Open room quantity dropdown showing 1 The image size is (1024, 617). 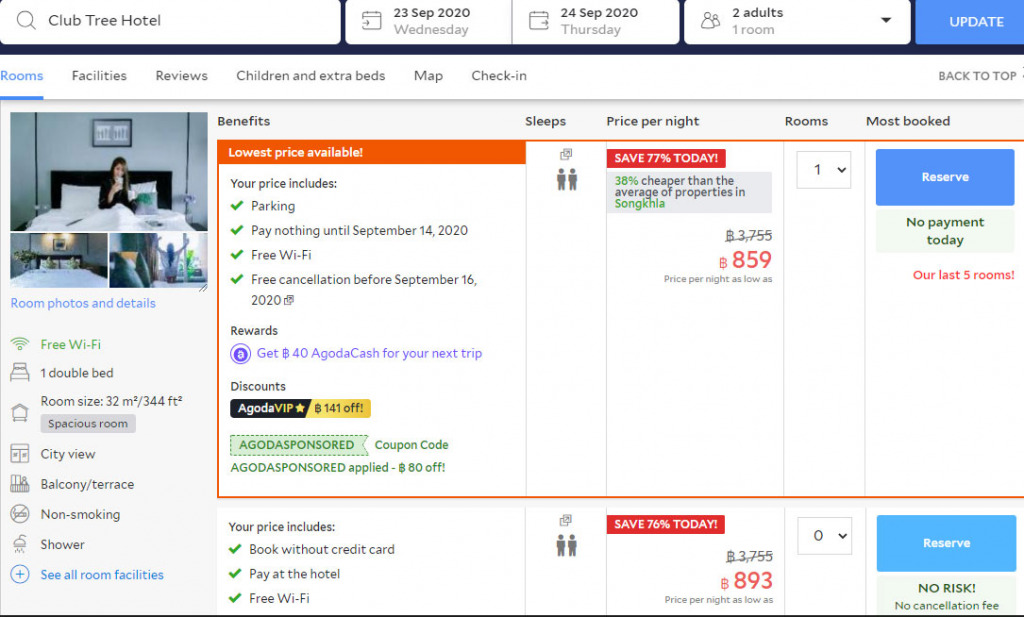(x=823, y=170)
